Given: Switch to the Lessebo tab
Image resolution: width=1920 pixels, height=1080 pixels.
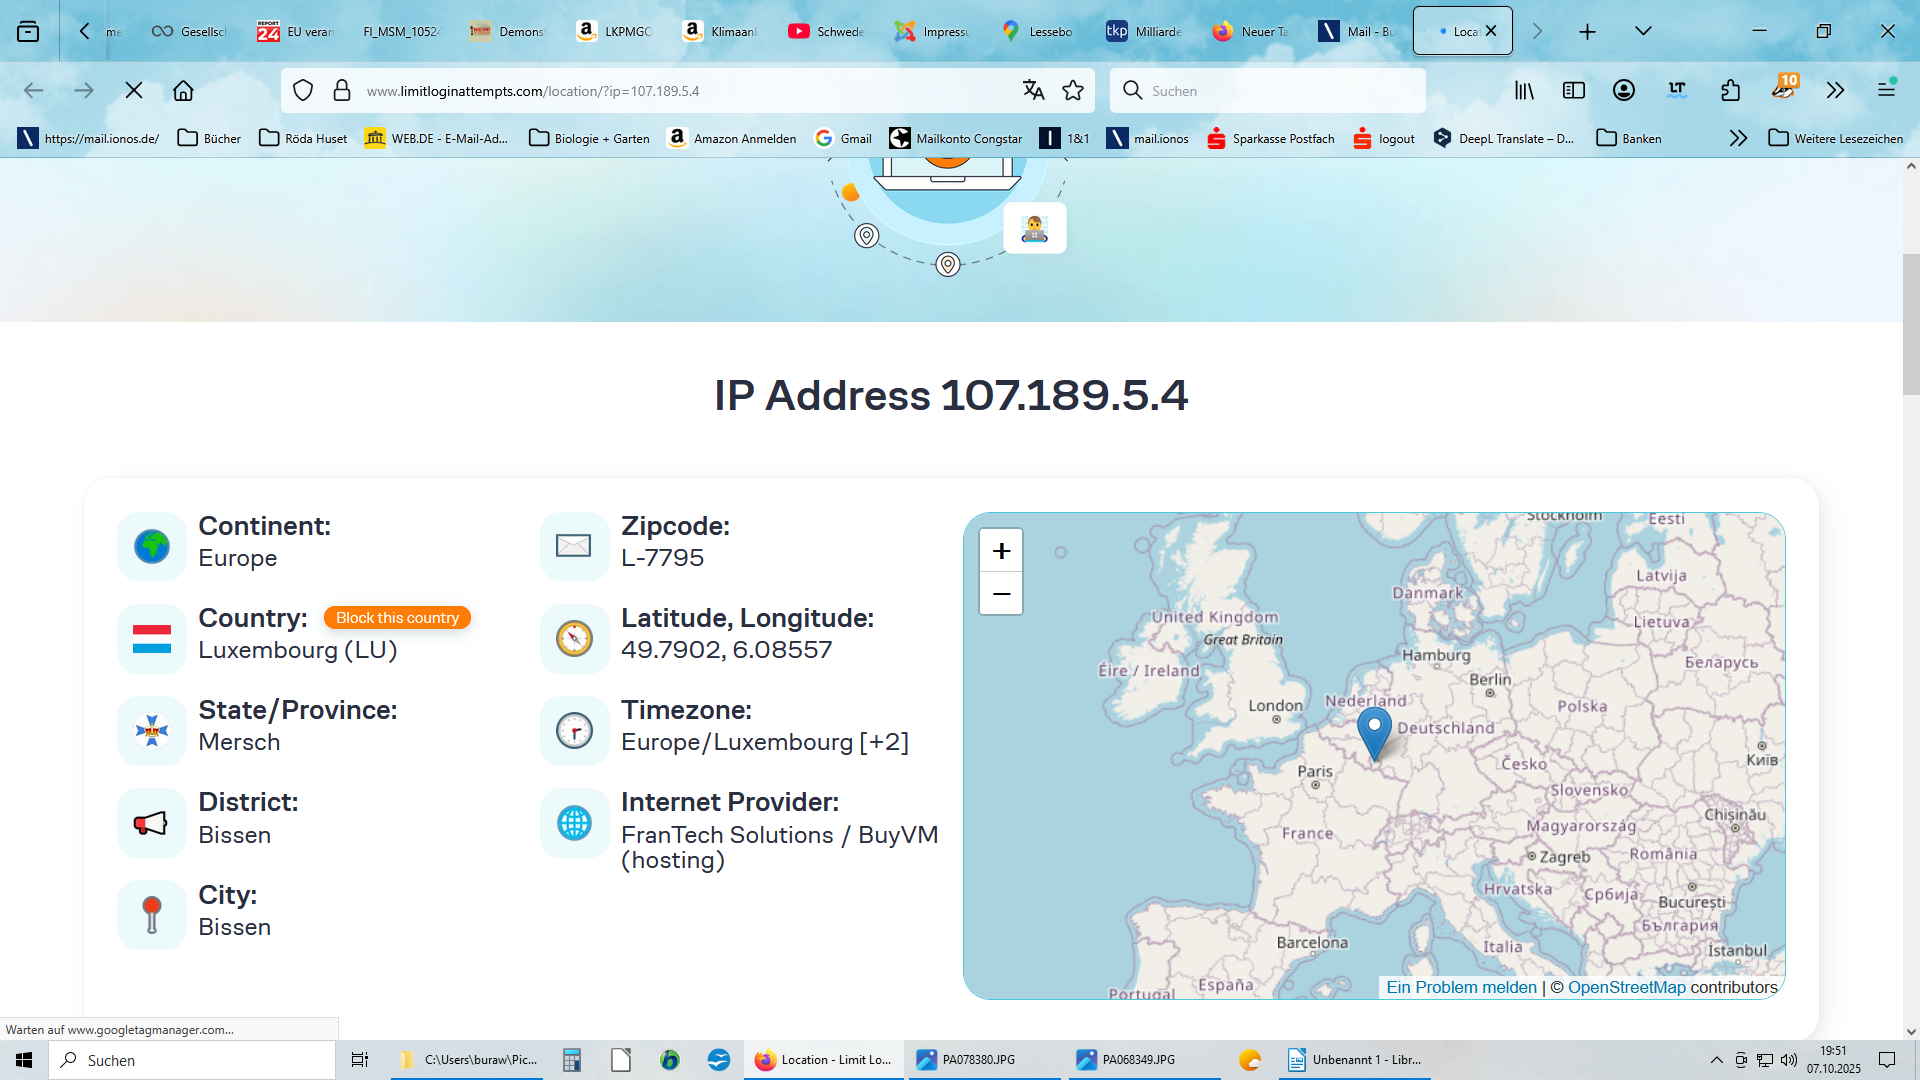Looking at the screenshot, I should pos(1037,31).
